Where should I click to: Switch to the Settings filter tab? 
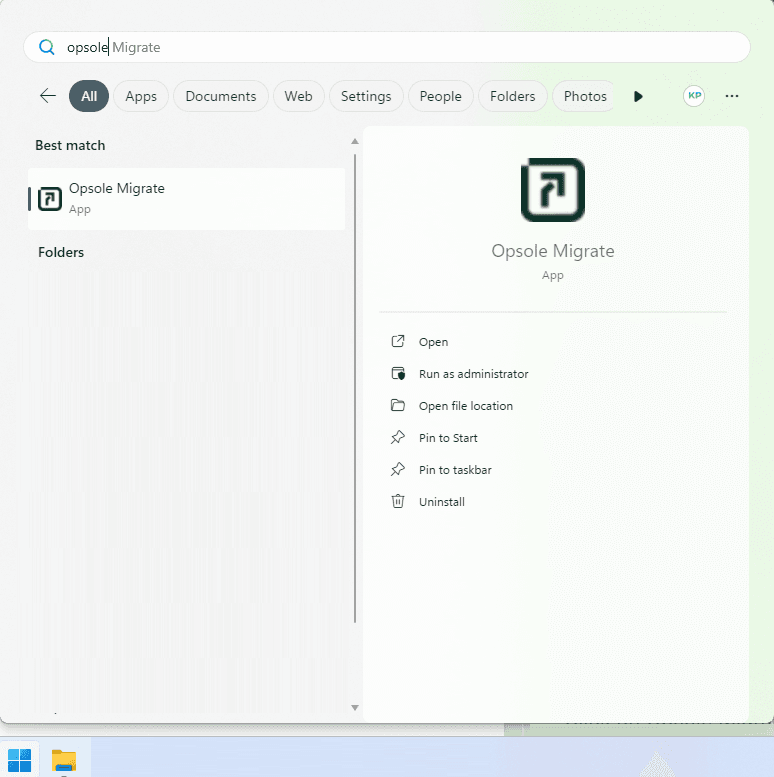tap(366, 96)
